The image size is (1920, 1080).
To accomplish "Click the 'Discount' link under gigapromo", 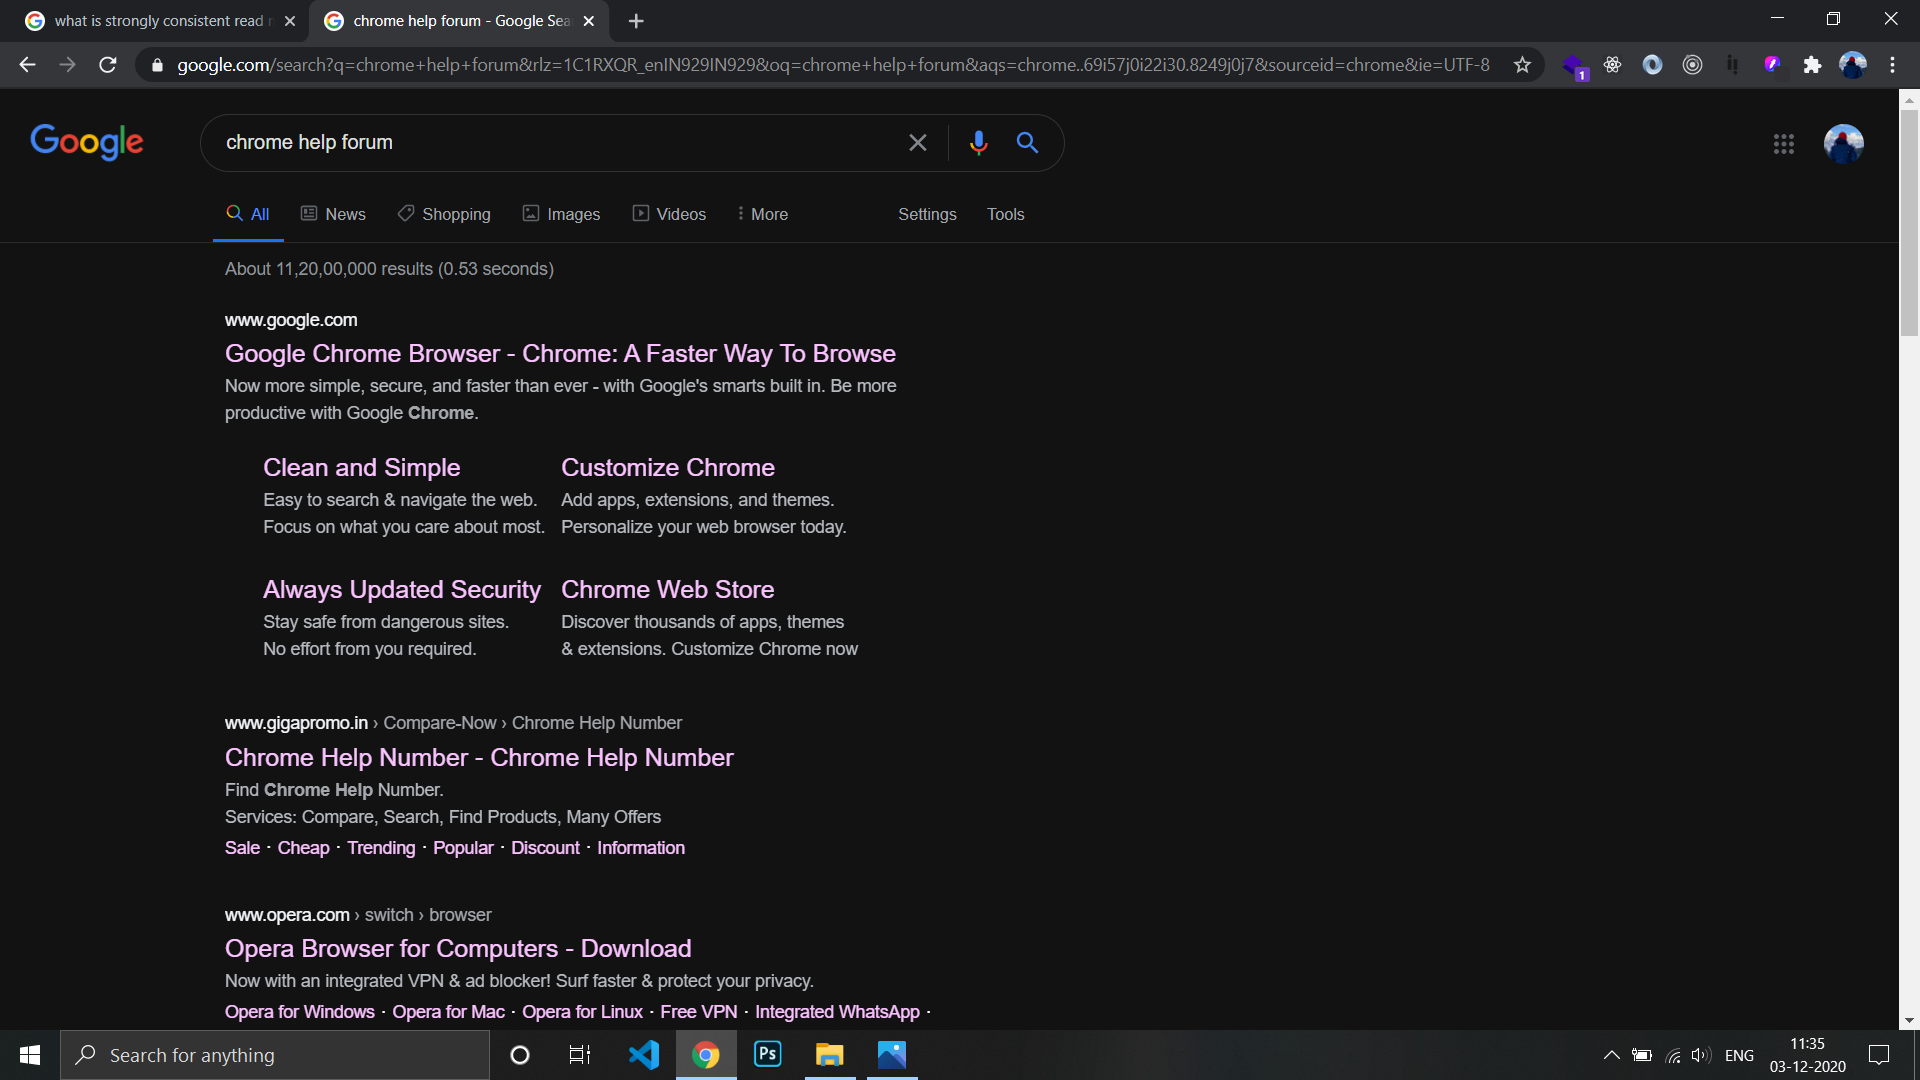I will click(x=545, y=848).
